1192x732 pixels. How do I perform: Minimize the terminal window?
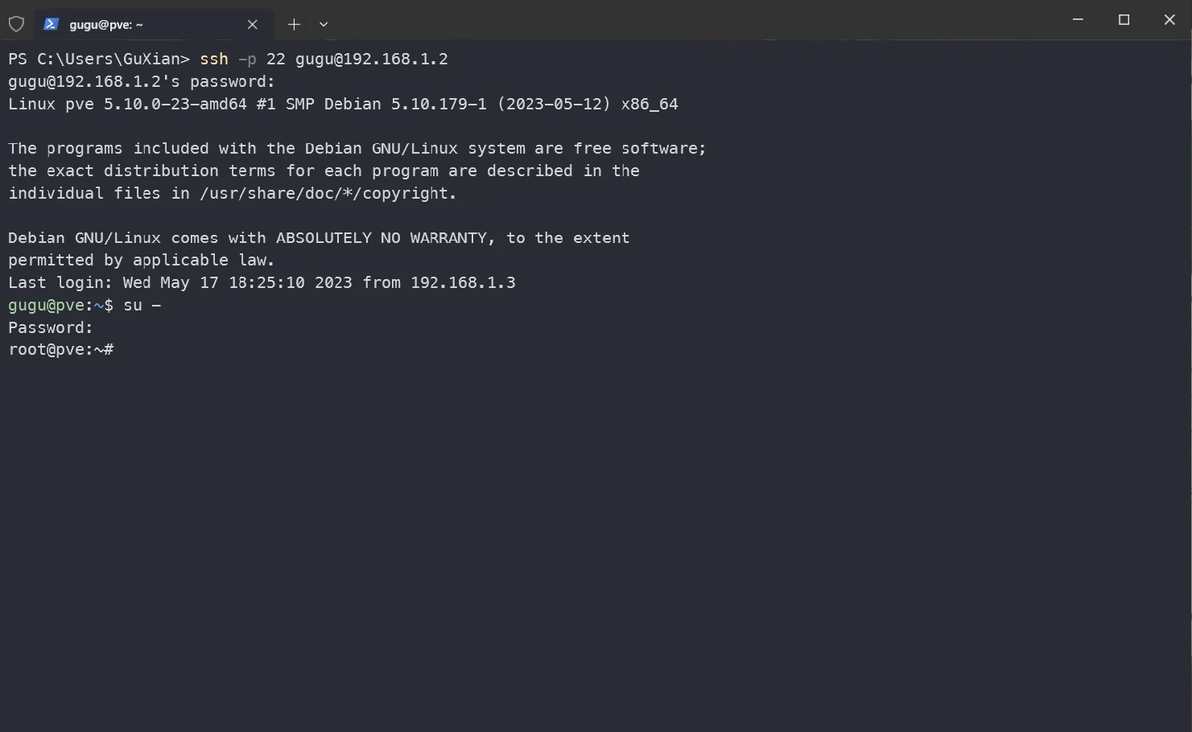pyautogui.click(x=1077, y=20)
